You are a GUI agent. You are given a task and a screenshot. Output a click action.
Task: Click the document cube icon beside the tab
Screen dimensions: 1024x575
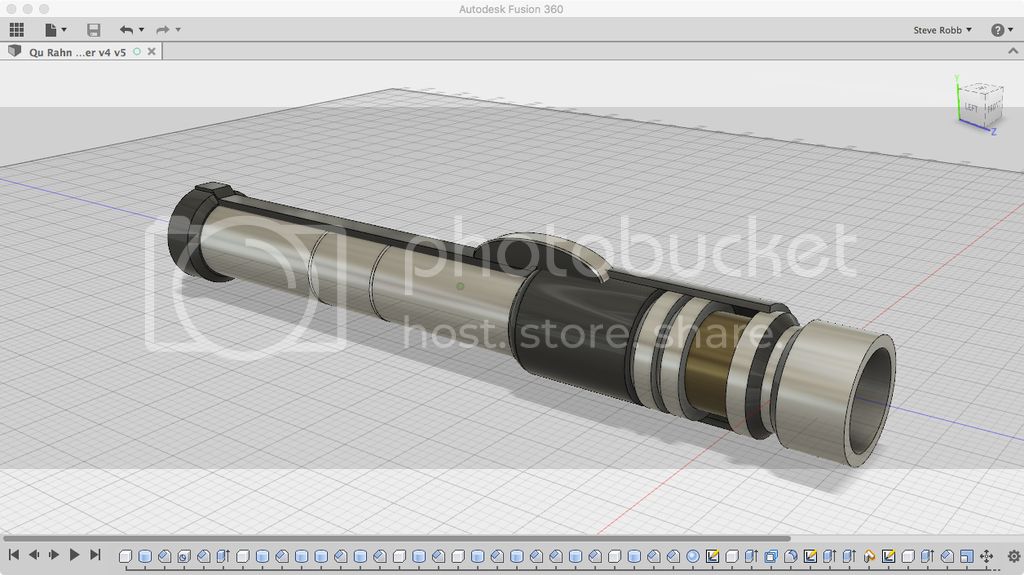pyautogui.click(x=14, y=51)
